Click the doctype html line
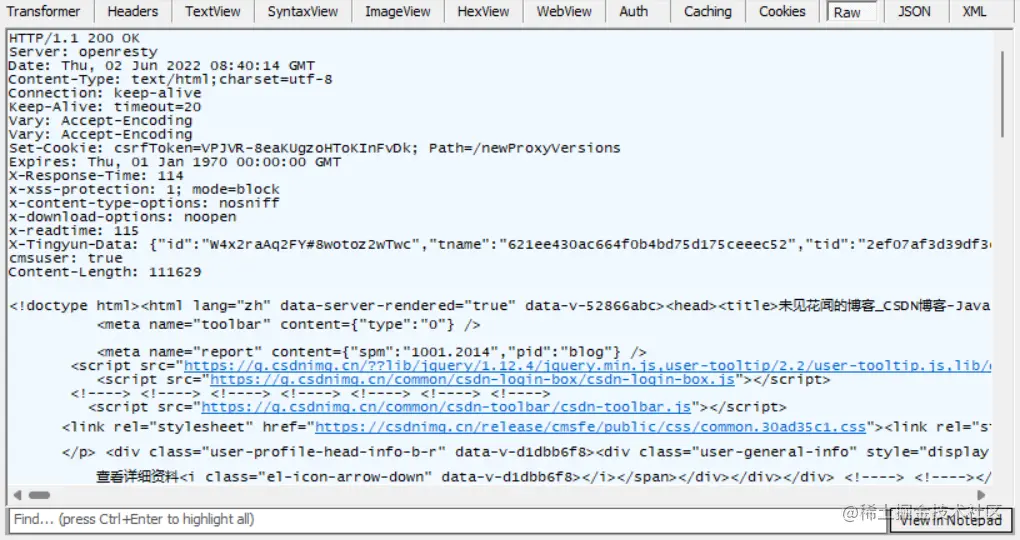1020x540 pixels. pos(500,305)
